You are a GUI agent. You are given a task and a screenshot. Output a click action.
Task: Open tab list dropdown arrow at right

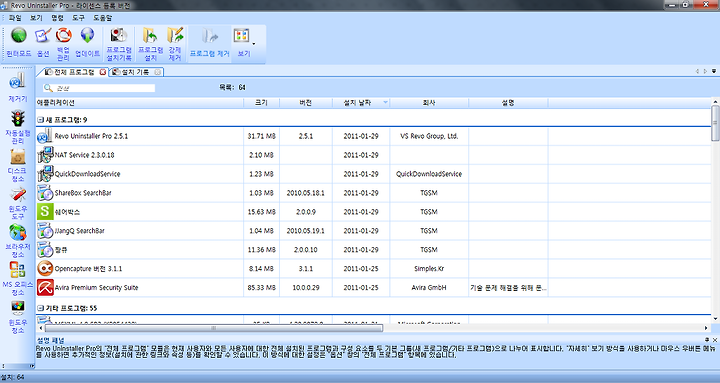click(714, 71)
